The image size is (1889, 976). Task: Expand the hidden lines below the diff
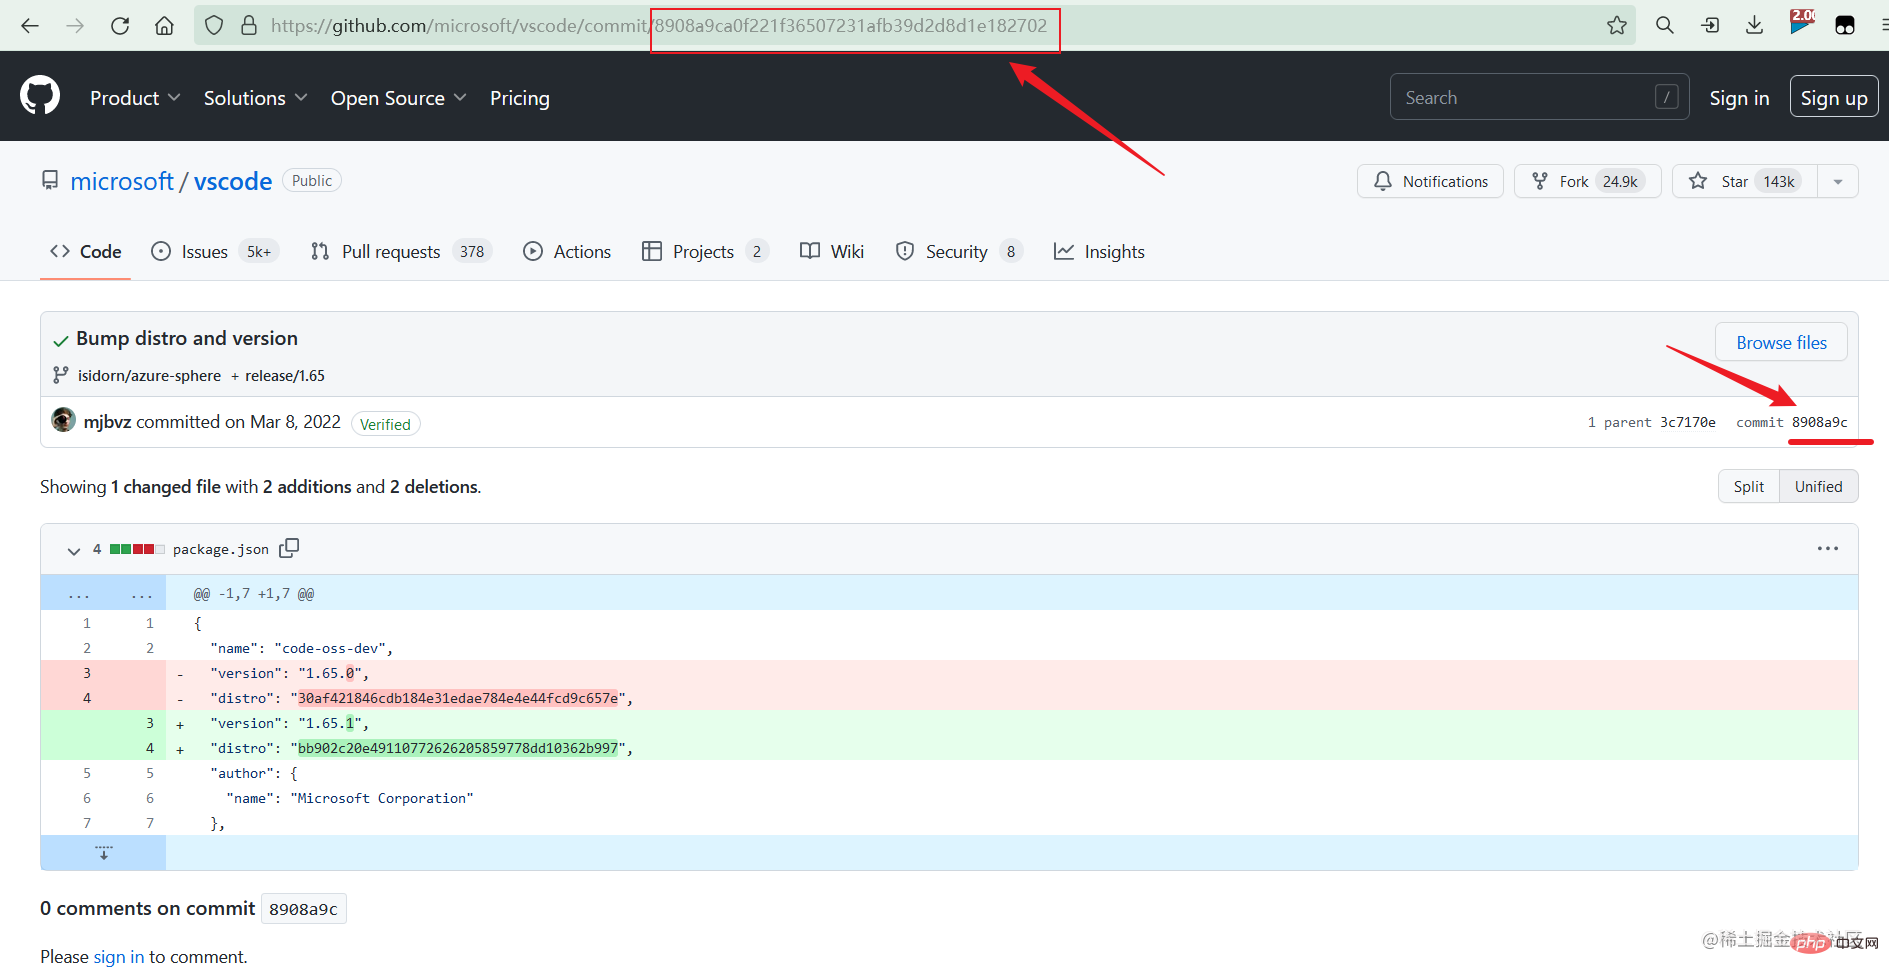click(103, 853)
